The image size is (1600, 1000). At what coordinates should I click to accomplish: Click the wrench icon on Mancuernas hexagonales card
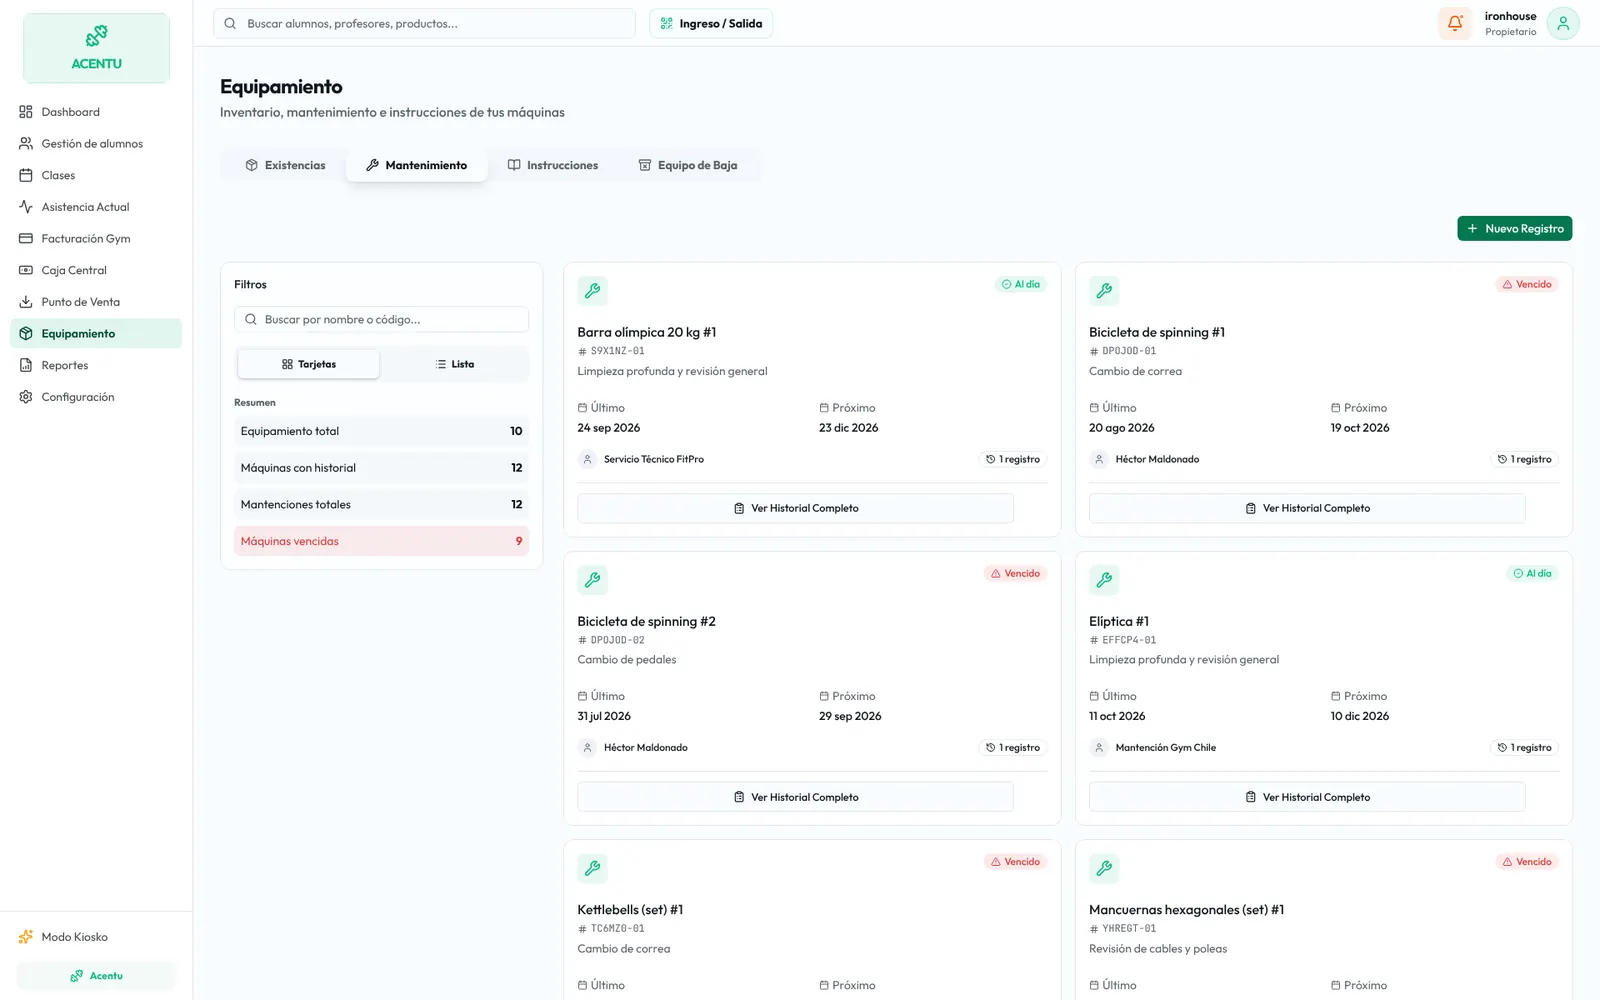[x=1104, y=868]
